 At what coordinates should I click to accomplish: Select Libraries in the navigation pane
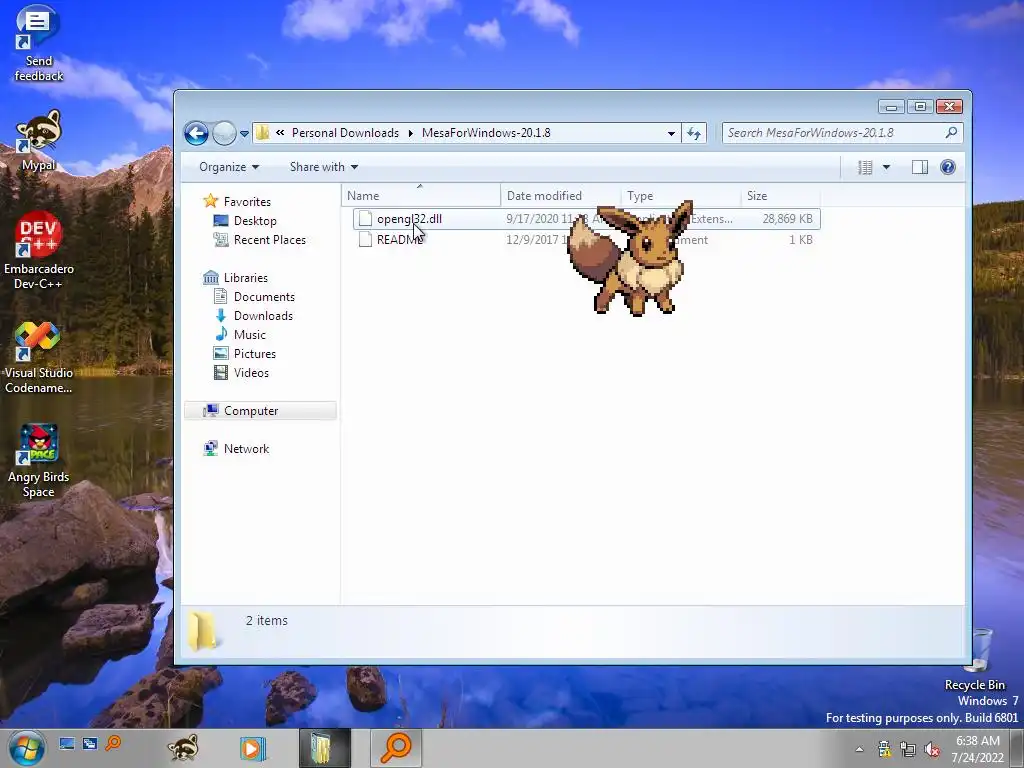[x=245, y=278]
